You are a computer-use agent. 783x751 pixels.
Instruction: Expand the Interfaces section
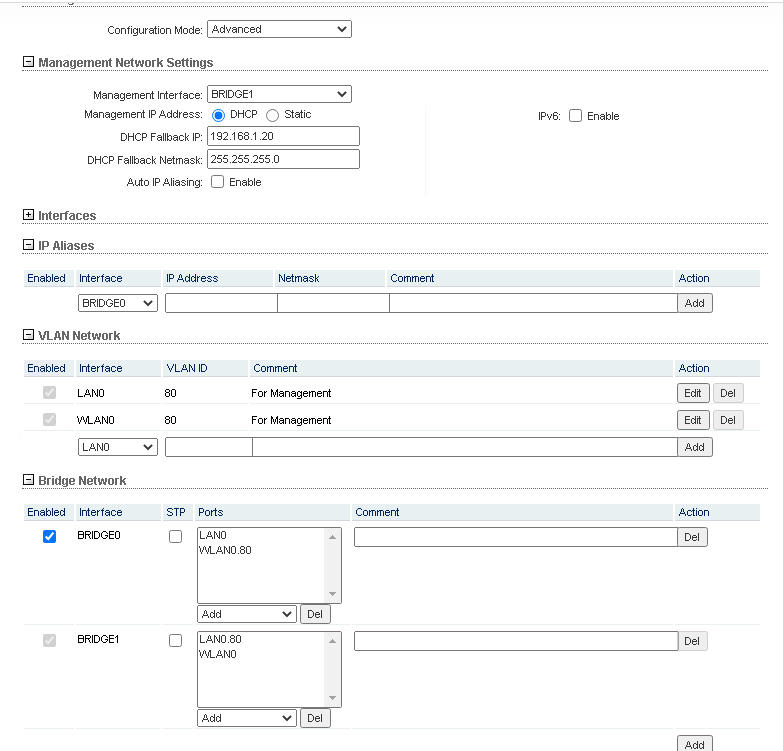[28, 215]
